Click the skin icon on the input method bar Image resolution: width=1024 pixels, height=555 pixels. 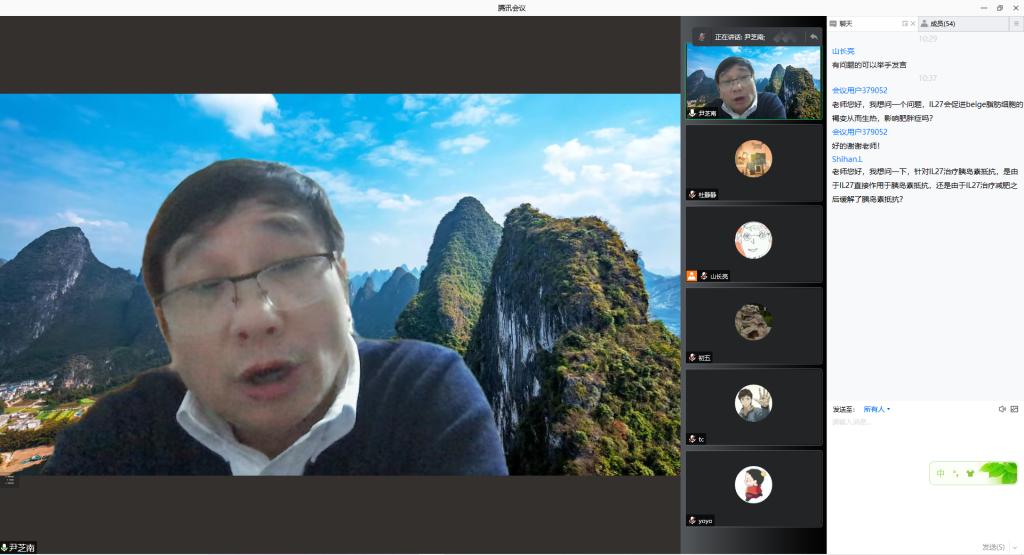click(969, 473)
